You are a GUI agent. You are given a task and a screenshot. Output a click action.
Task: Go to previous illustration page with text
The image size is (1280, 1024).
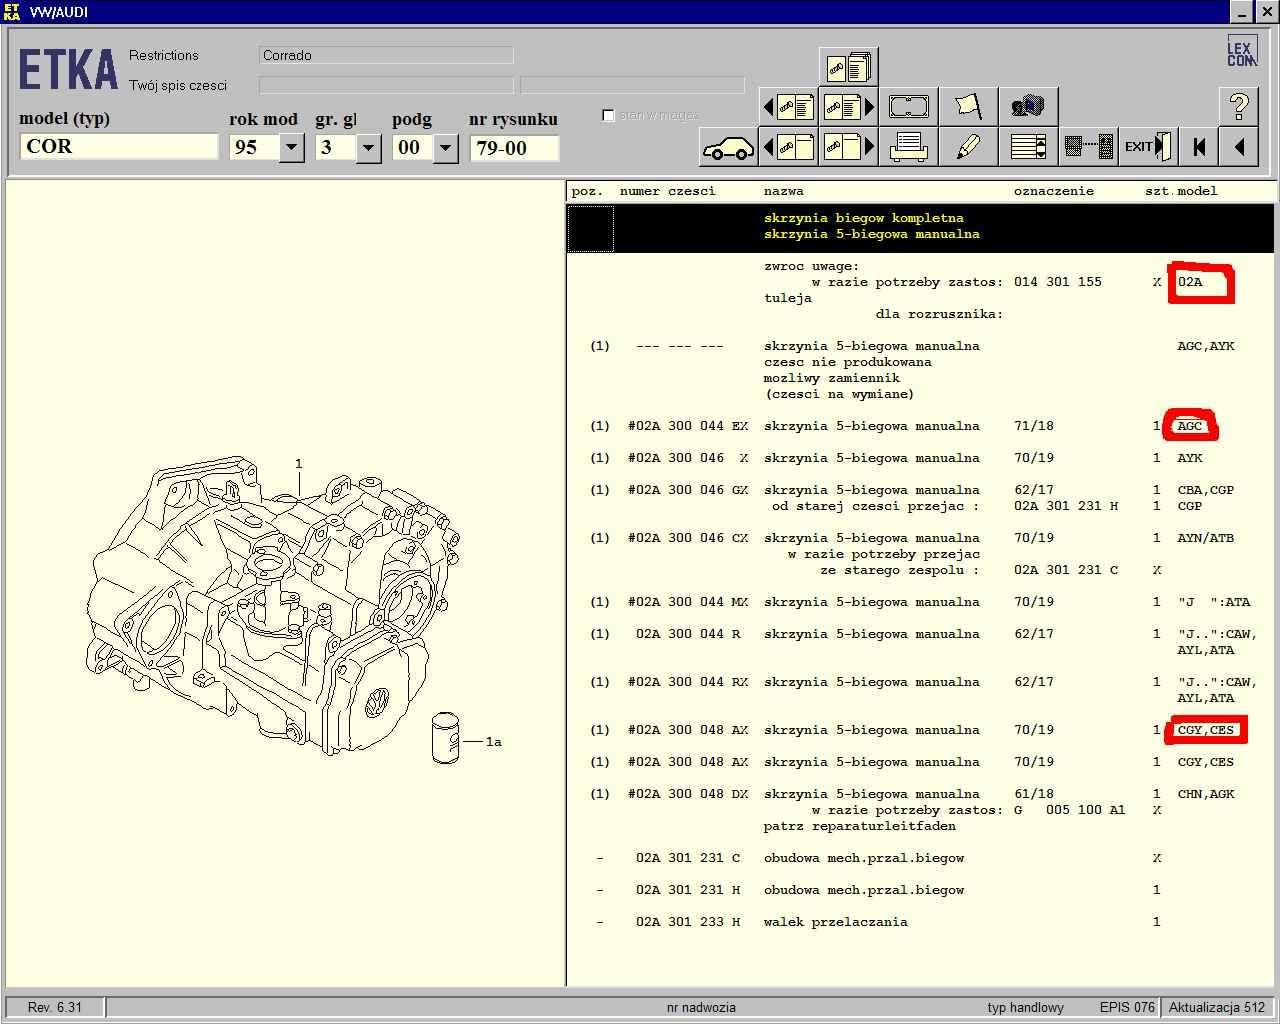pos(789,106)
